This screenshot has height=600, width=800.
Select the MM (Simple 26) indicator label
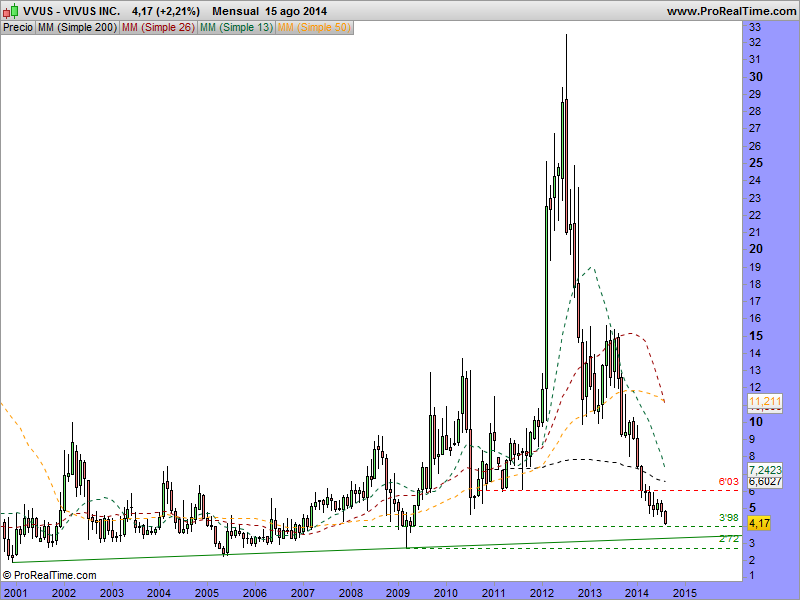(158, 28)
